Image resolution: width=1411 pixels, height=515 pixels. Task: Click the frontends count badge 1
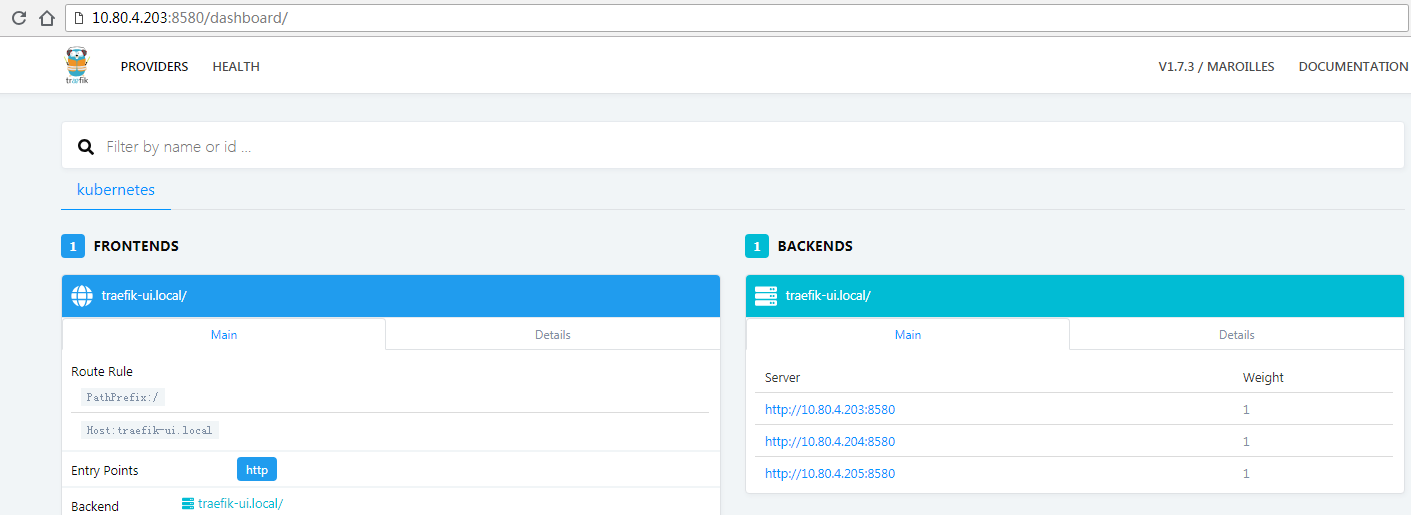coord(73,246)
